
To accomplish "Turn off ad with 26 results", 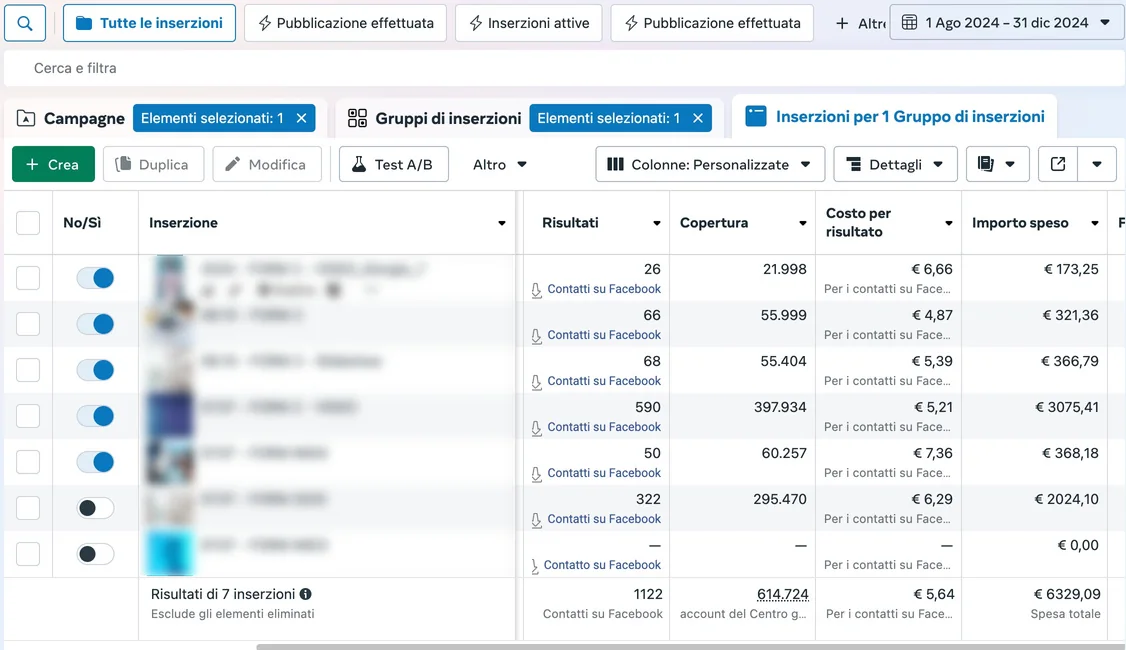I will point(96,278).
